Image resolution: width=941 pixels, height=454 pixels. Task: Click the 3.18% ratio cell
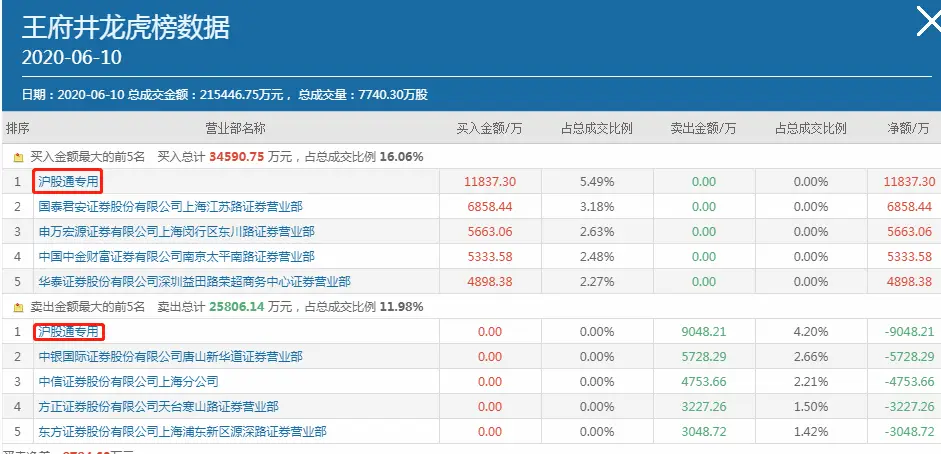click(x=597, y=207)
